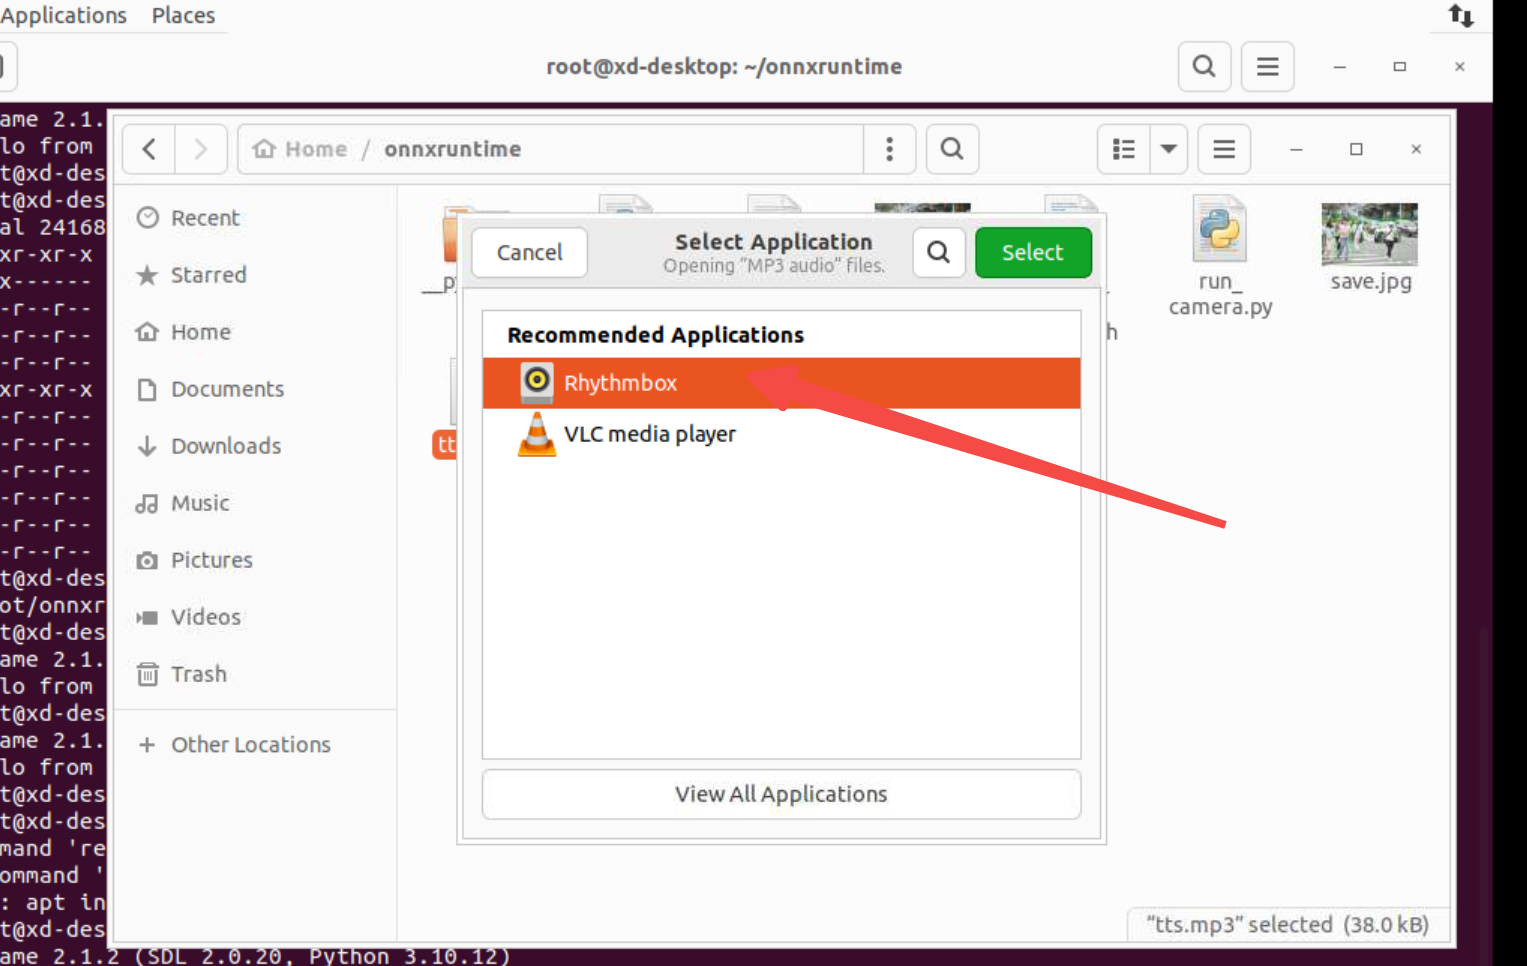Screen dimensions: 1527x966
Task: Open the path bar three-dot options menu
Action: [x=889, y=149]
